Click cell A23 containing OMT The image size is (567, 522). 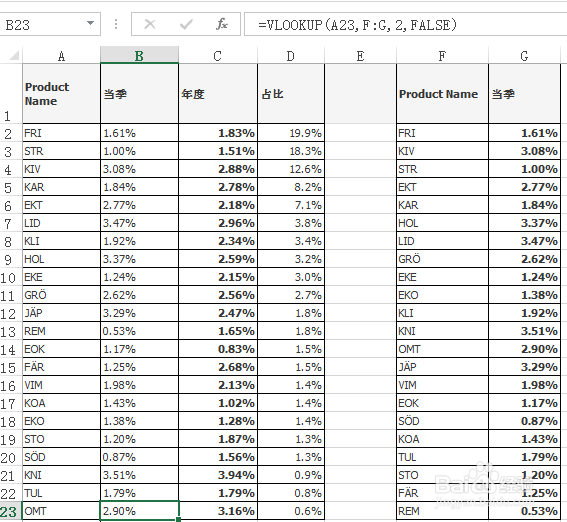(61, 511)
